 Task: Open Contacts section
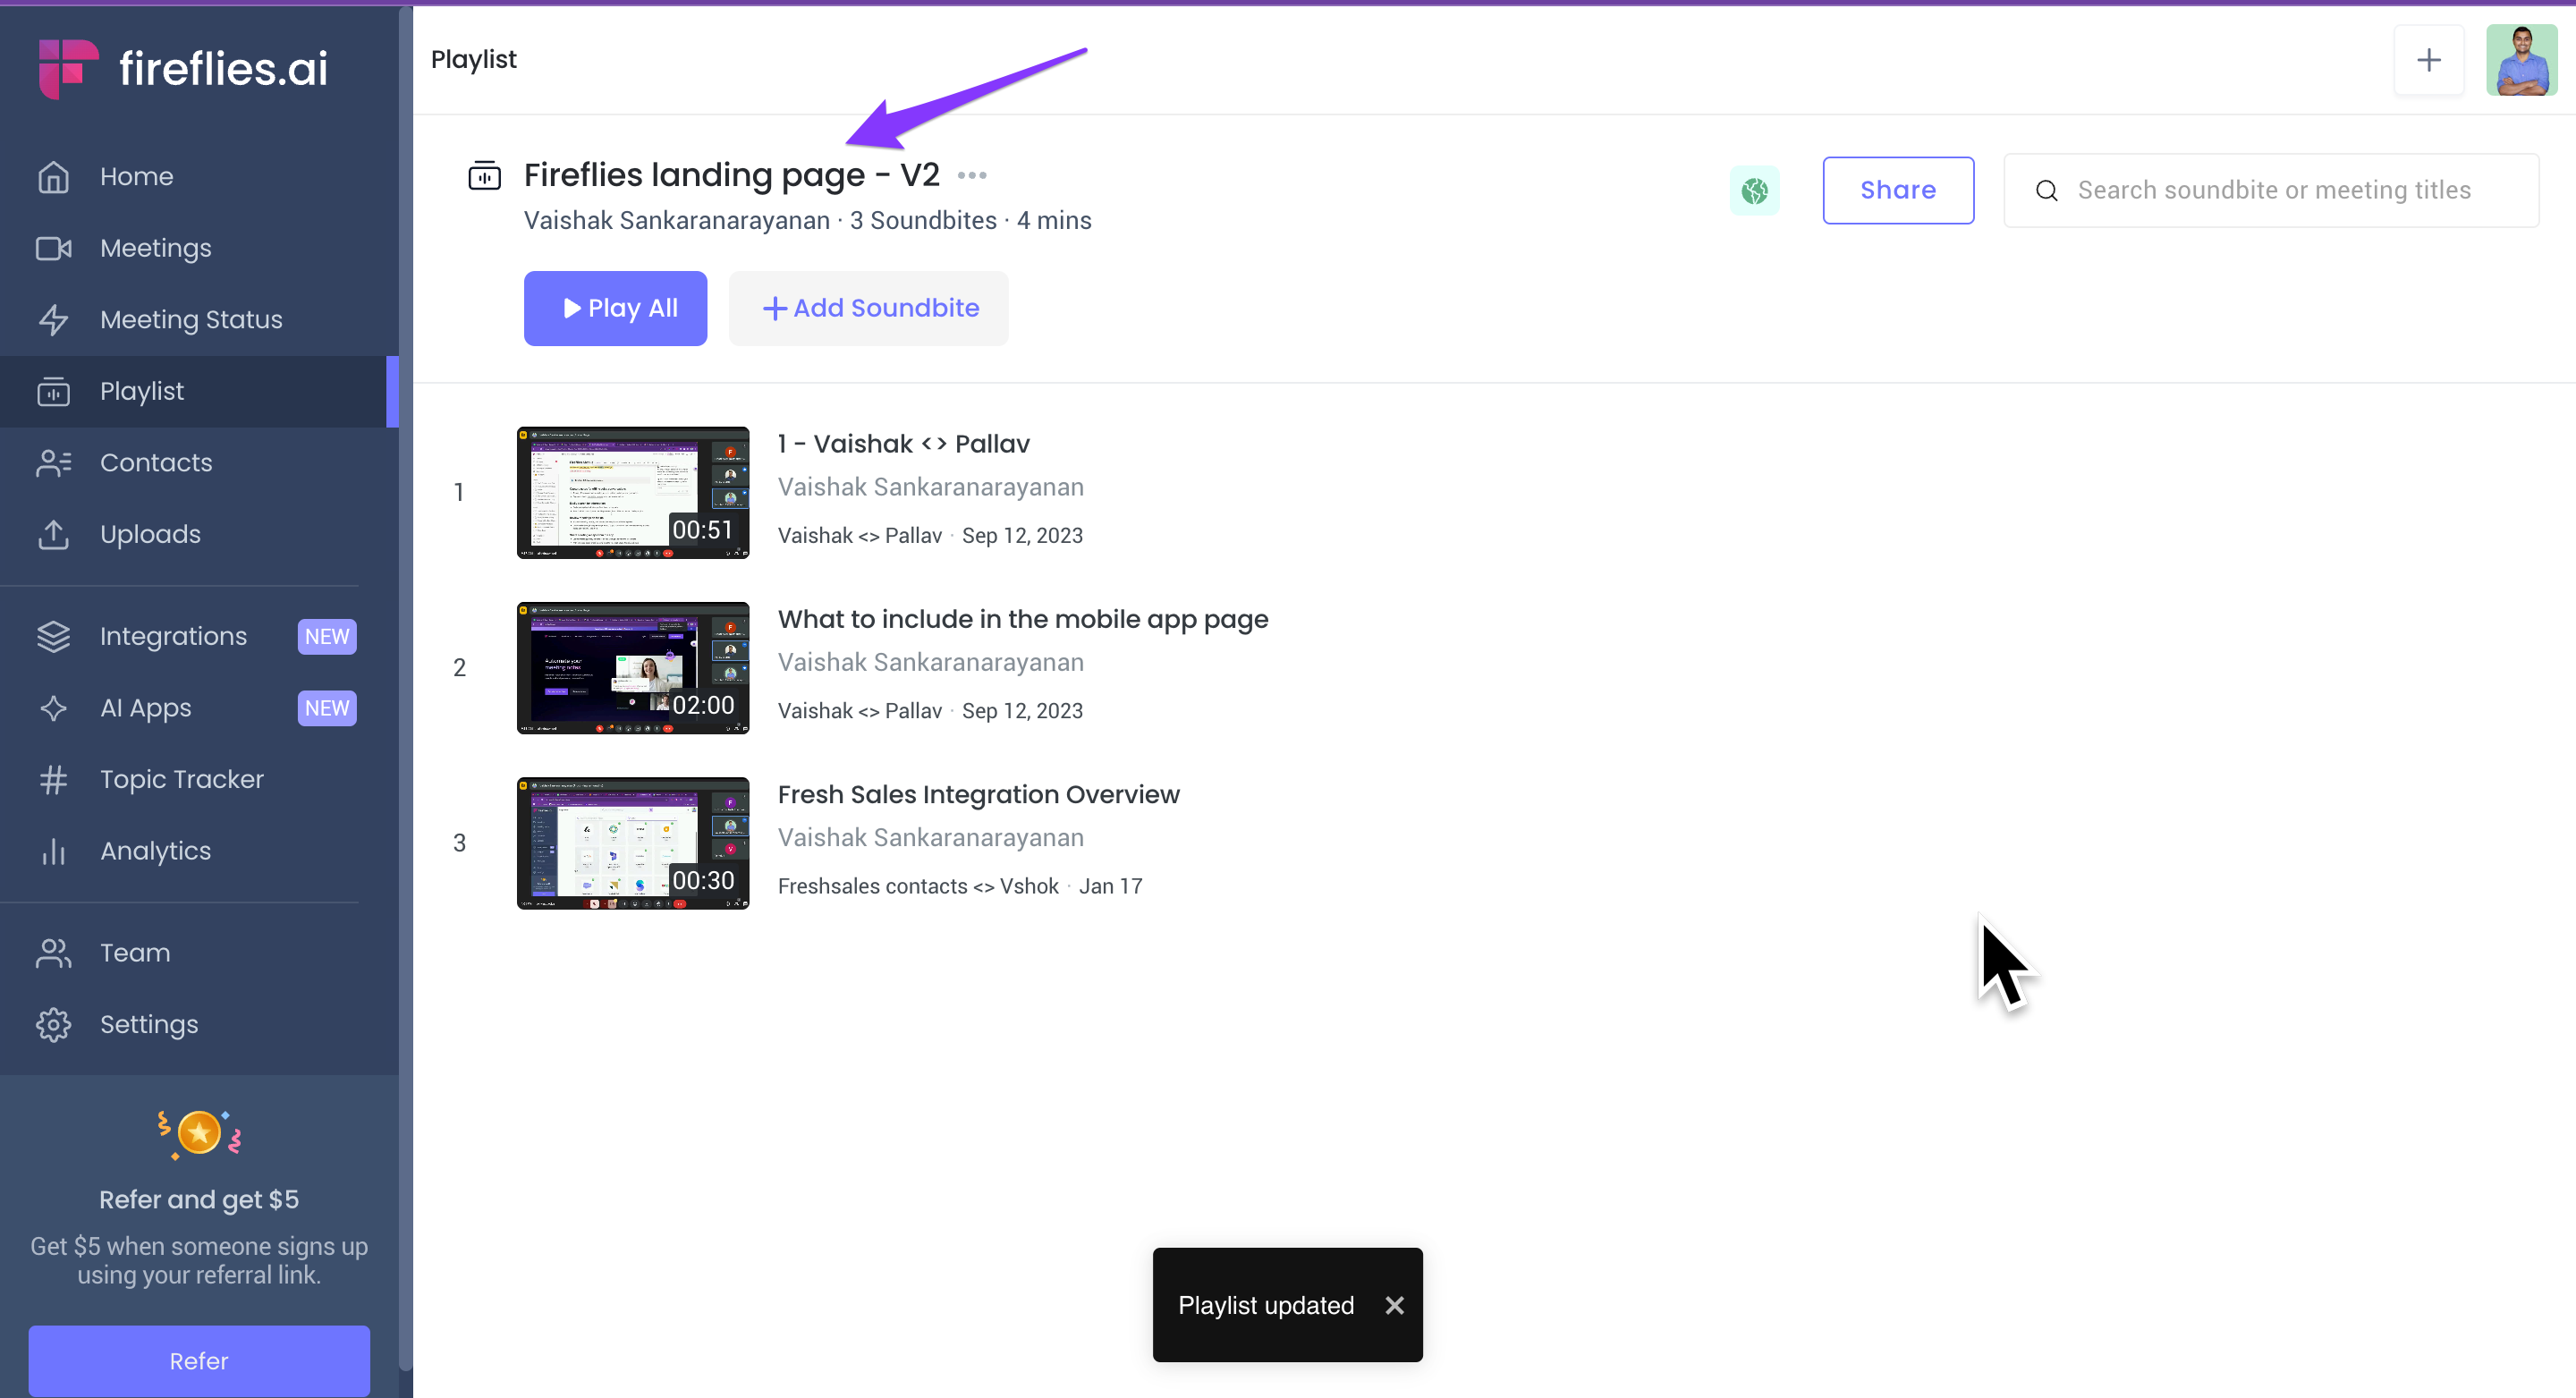[x=199, y=463]
